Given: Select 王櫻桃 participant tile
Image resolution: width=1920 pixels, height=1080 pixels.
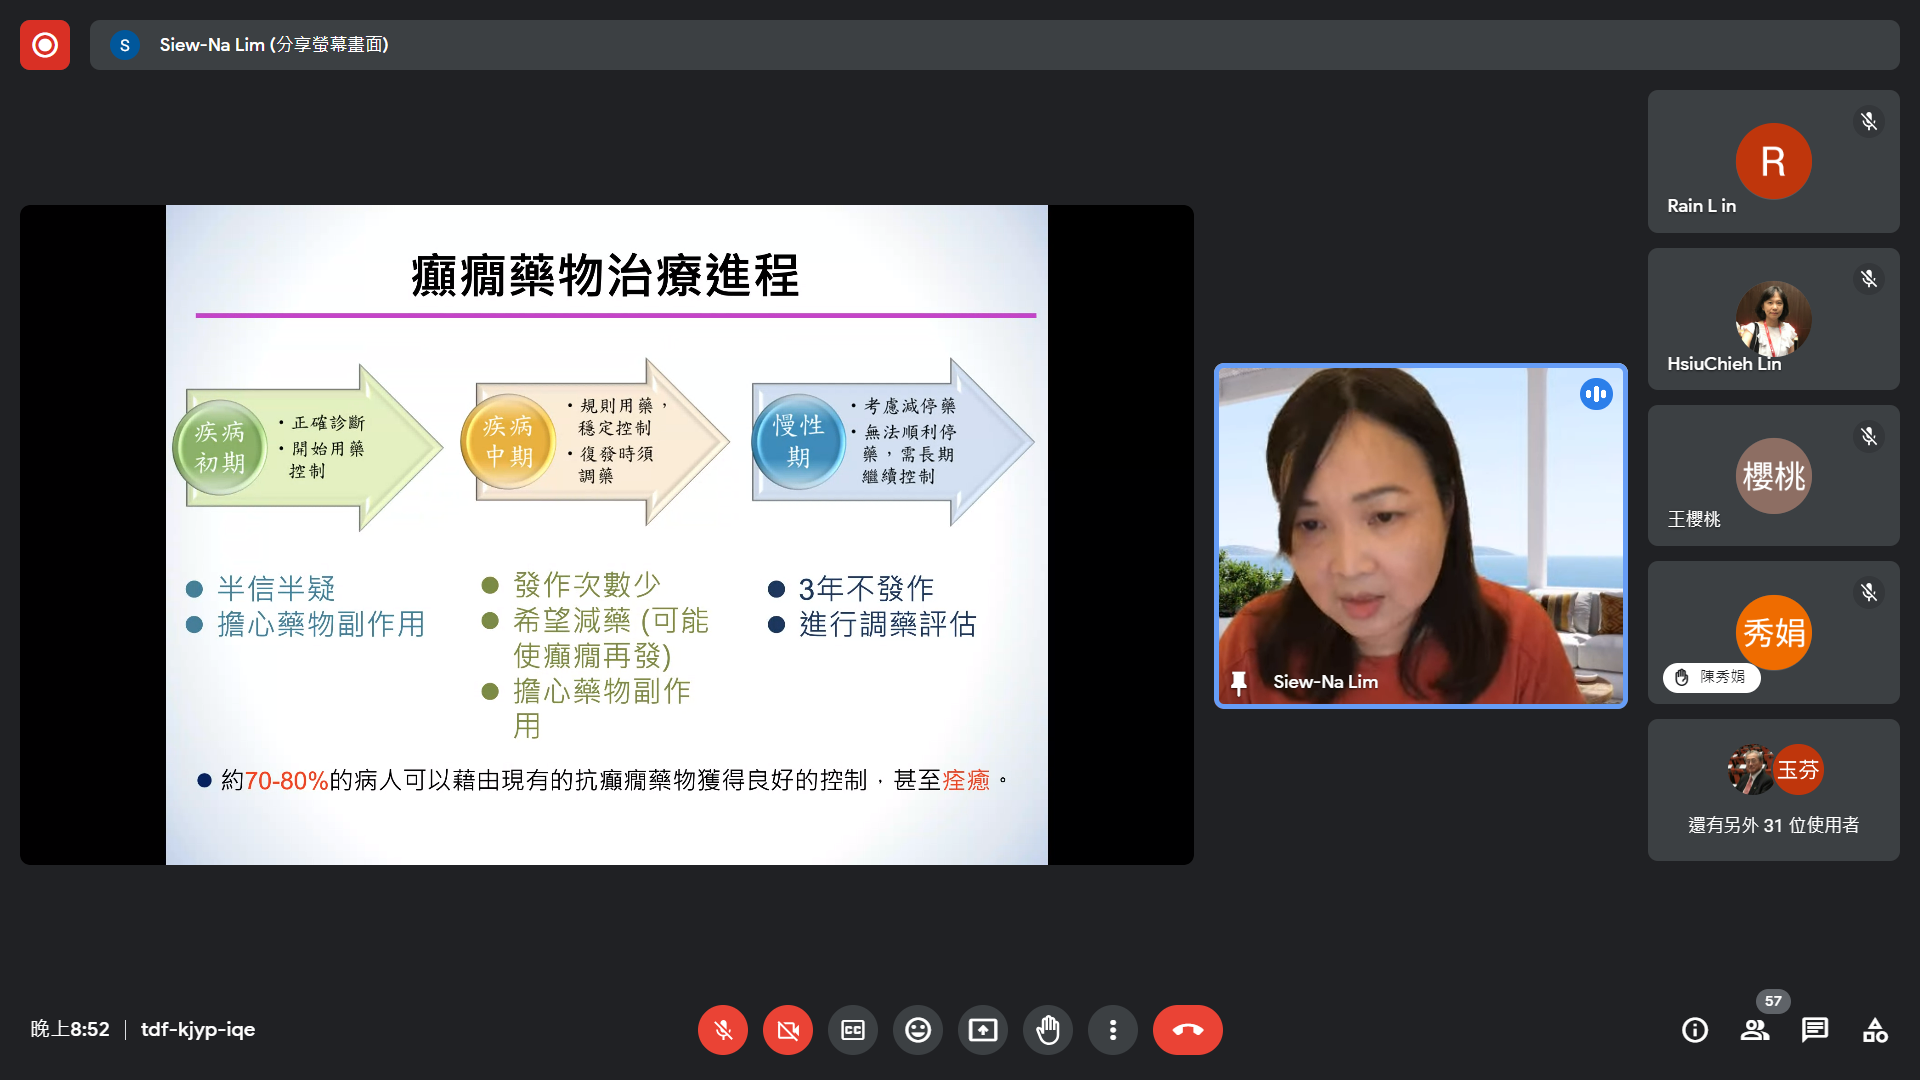Looking at the screenshot, I should 1774,476.
